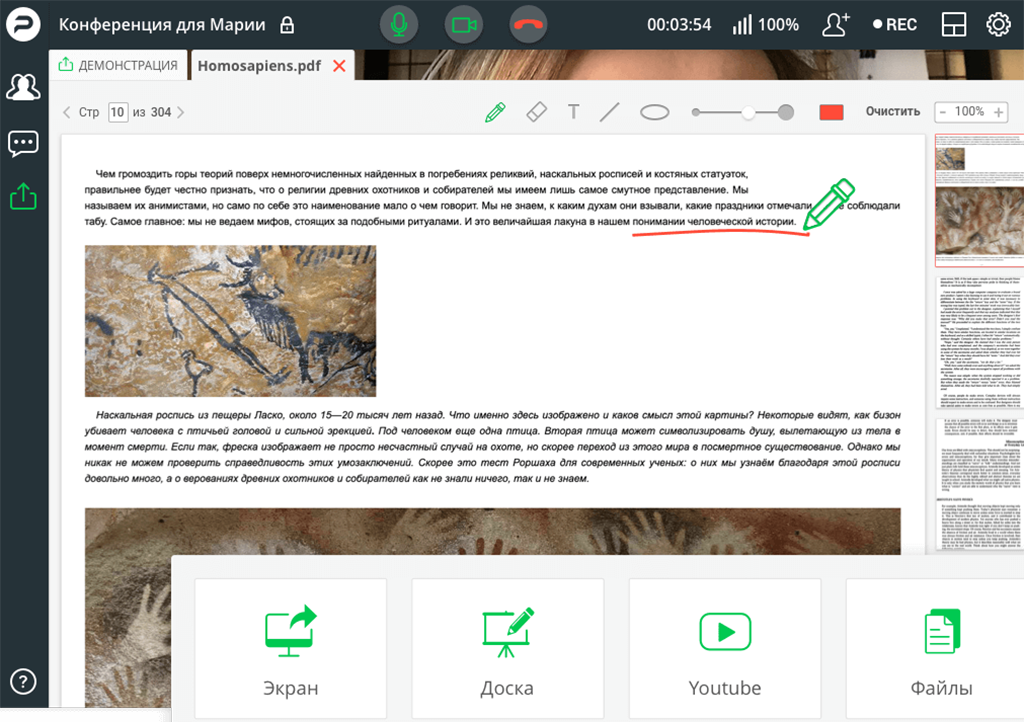Screen dimensions: 1024x722
Task: Close the Homosapiens.pdf tab
Action: point(339,66)
